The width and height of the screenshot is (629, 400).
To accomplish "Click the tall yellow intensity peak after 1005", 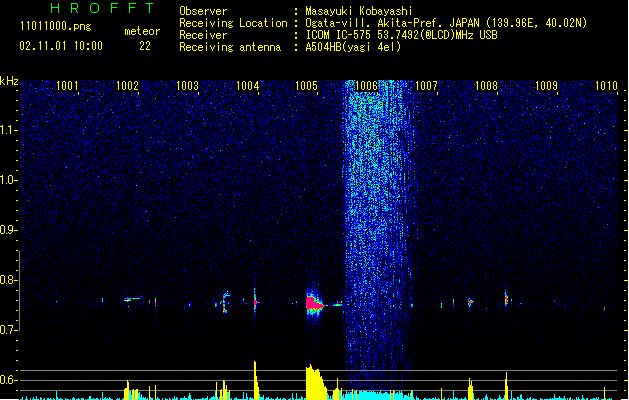I will pos(316,382).
